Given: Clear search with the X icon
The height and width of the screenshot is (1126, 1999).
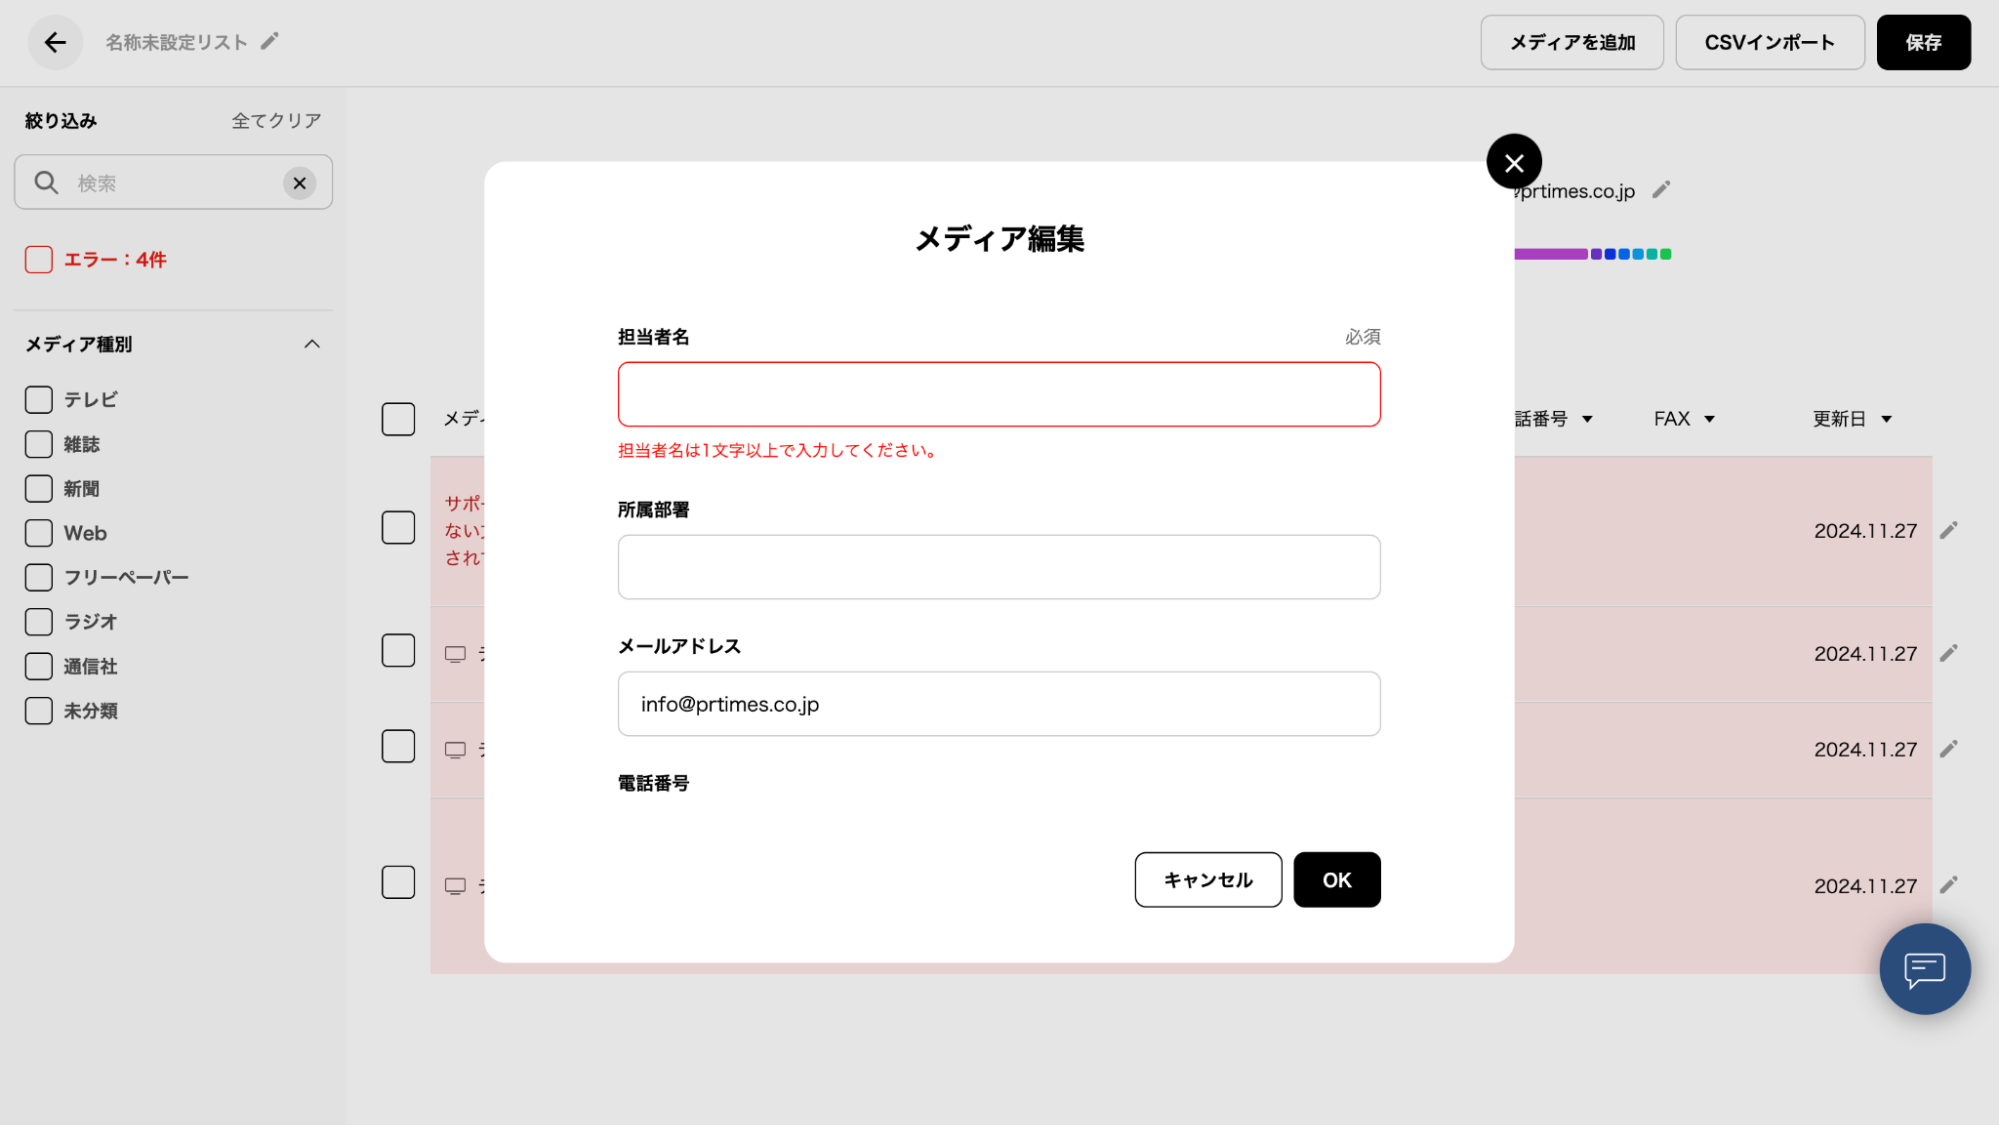Looking at the screenshot, I should tap(299, 183).
